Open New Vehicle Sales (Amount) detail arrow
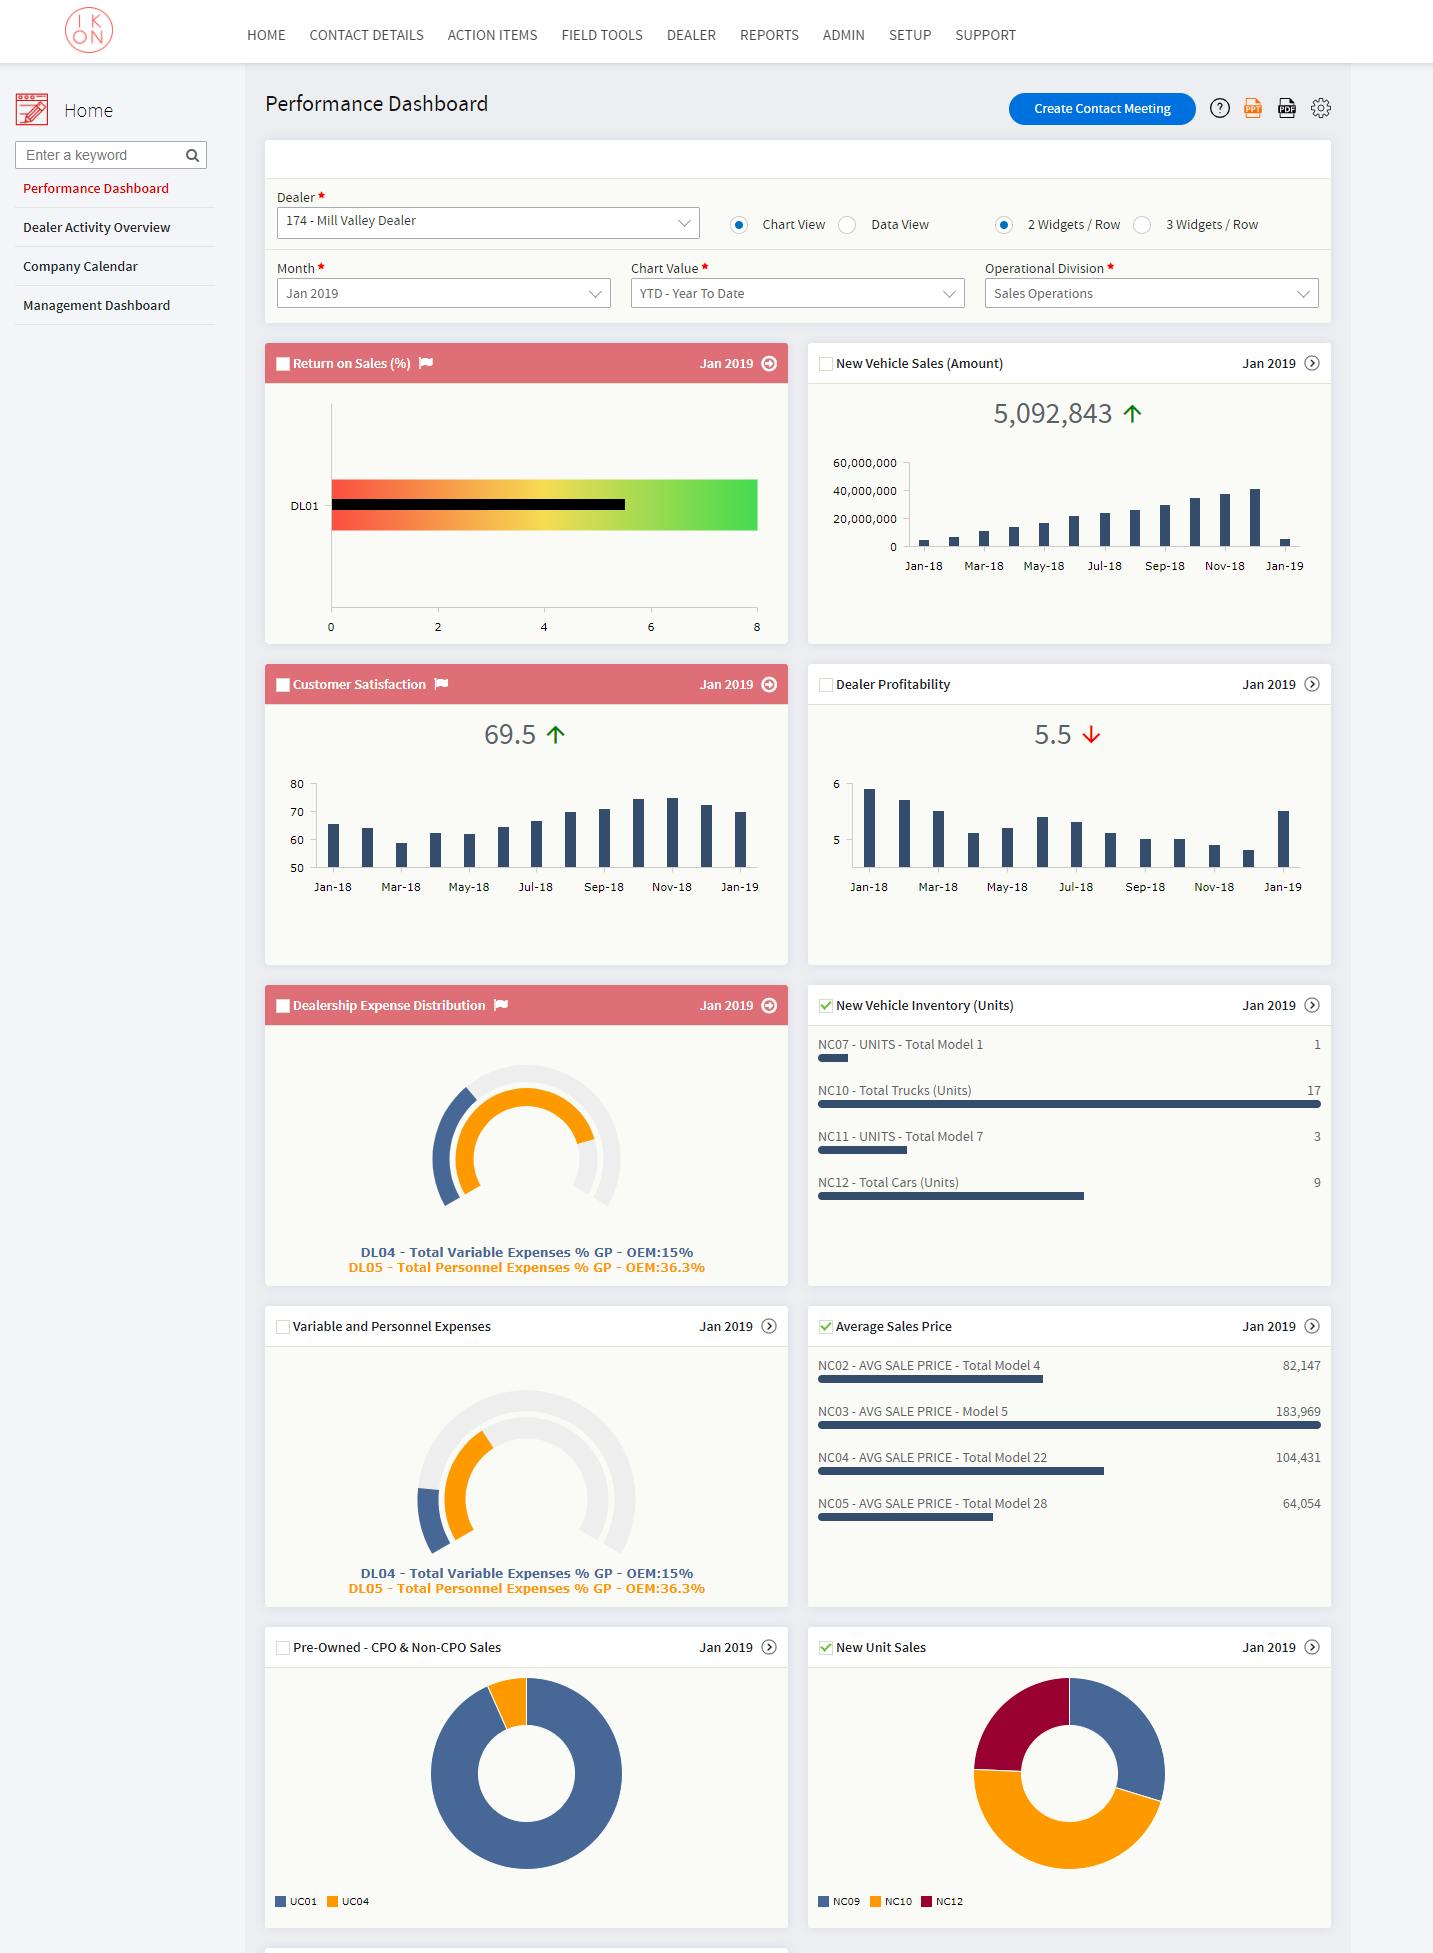The image size is (1433, 1953). [x=1312, y=363]
